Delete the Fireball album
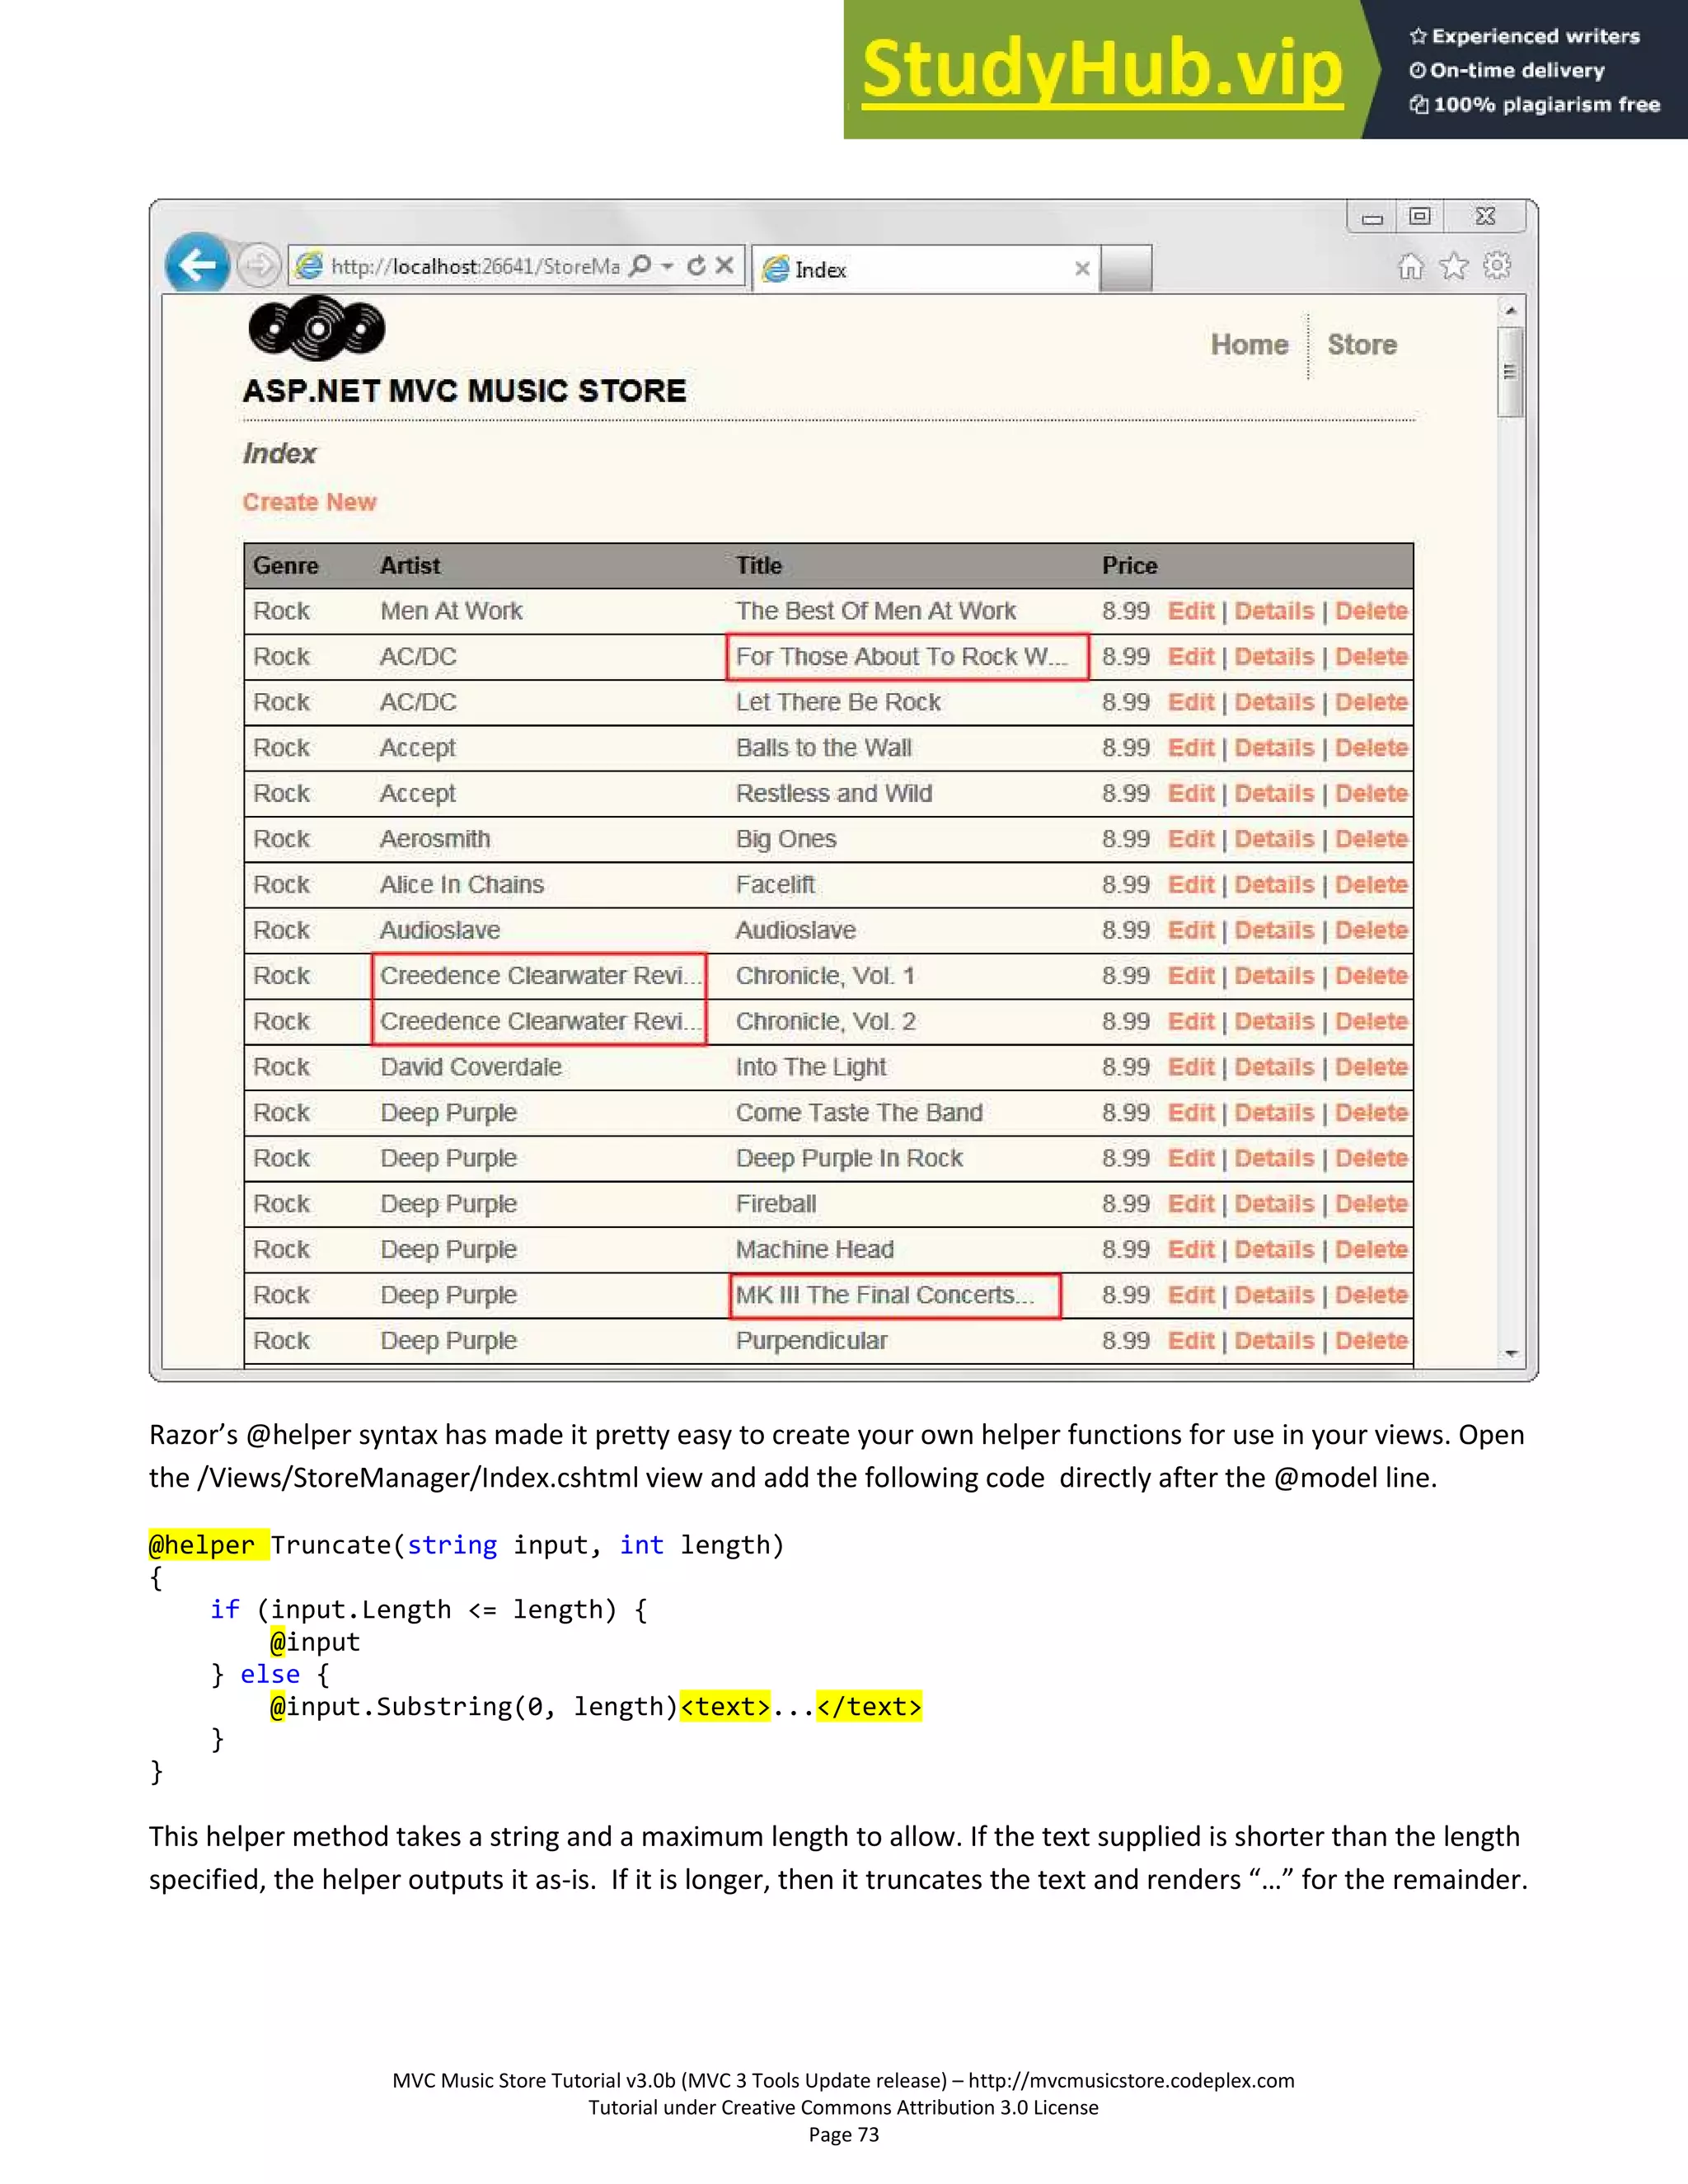The height and width of the screenshot is (2184, 1688). coord(1371,1204)
